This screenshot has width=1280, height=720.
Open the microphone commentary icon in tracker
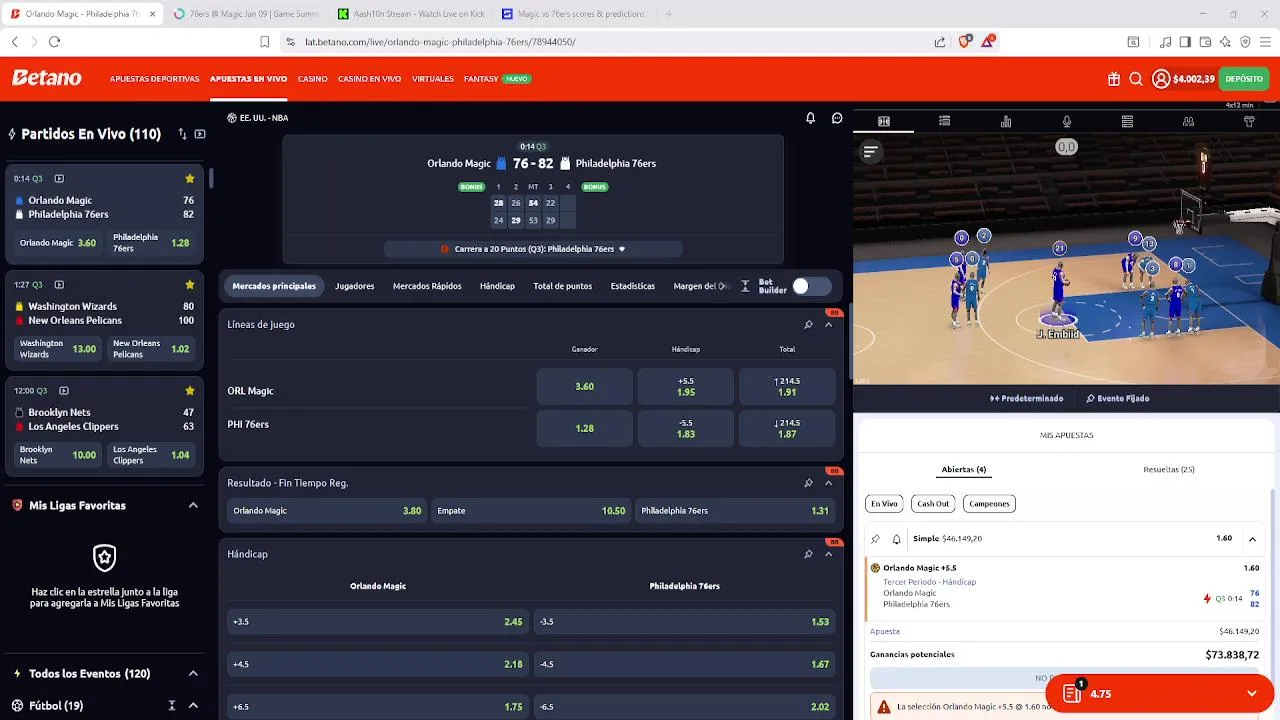[1067, 121]
